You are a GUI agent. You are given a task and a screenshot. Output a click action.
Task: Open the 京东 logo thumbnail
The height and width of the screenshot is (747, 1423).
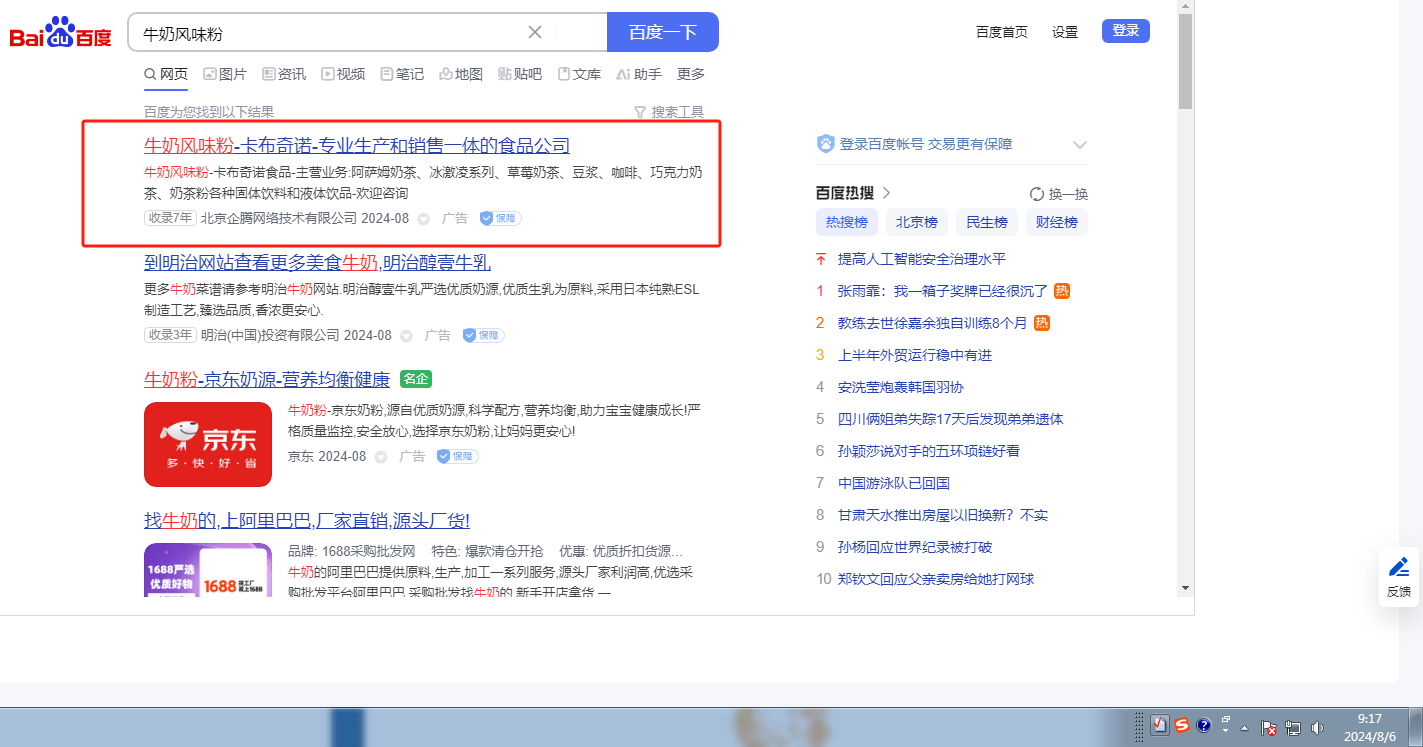(208, 444)
